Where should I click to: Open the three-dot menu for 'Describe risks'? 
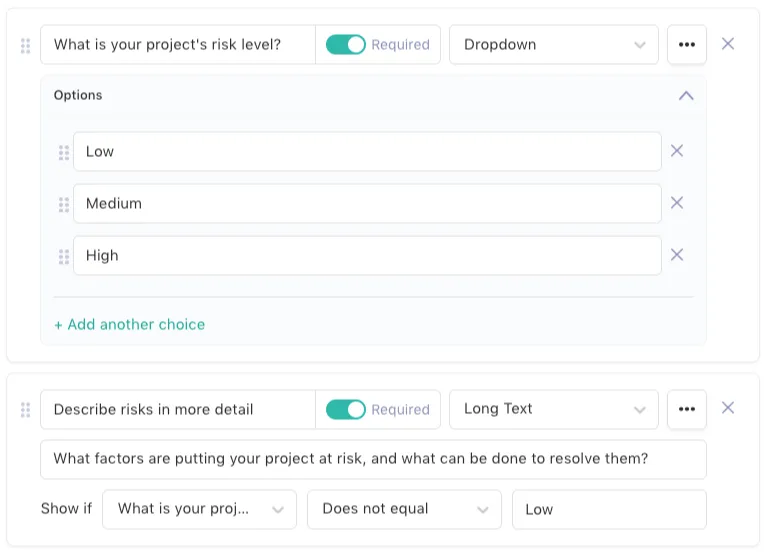tap(687, 409)
